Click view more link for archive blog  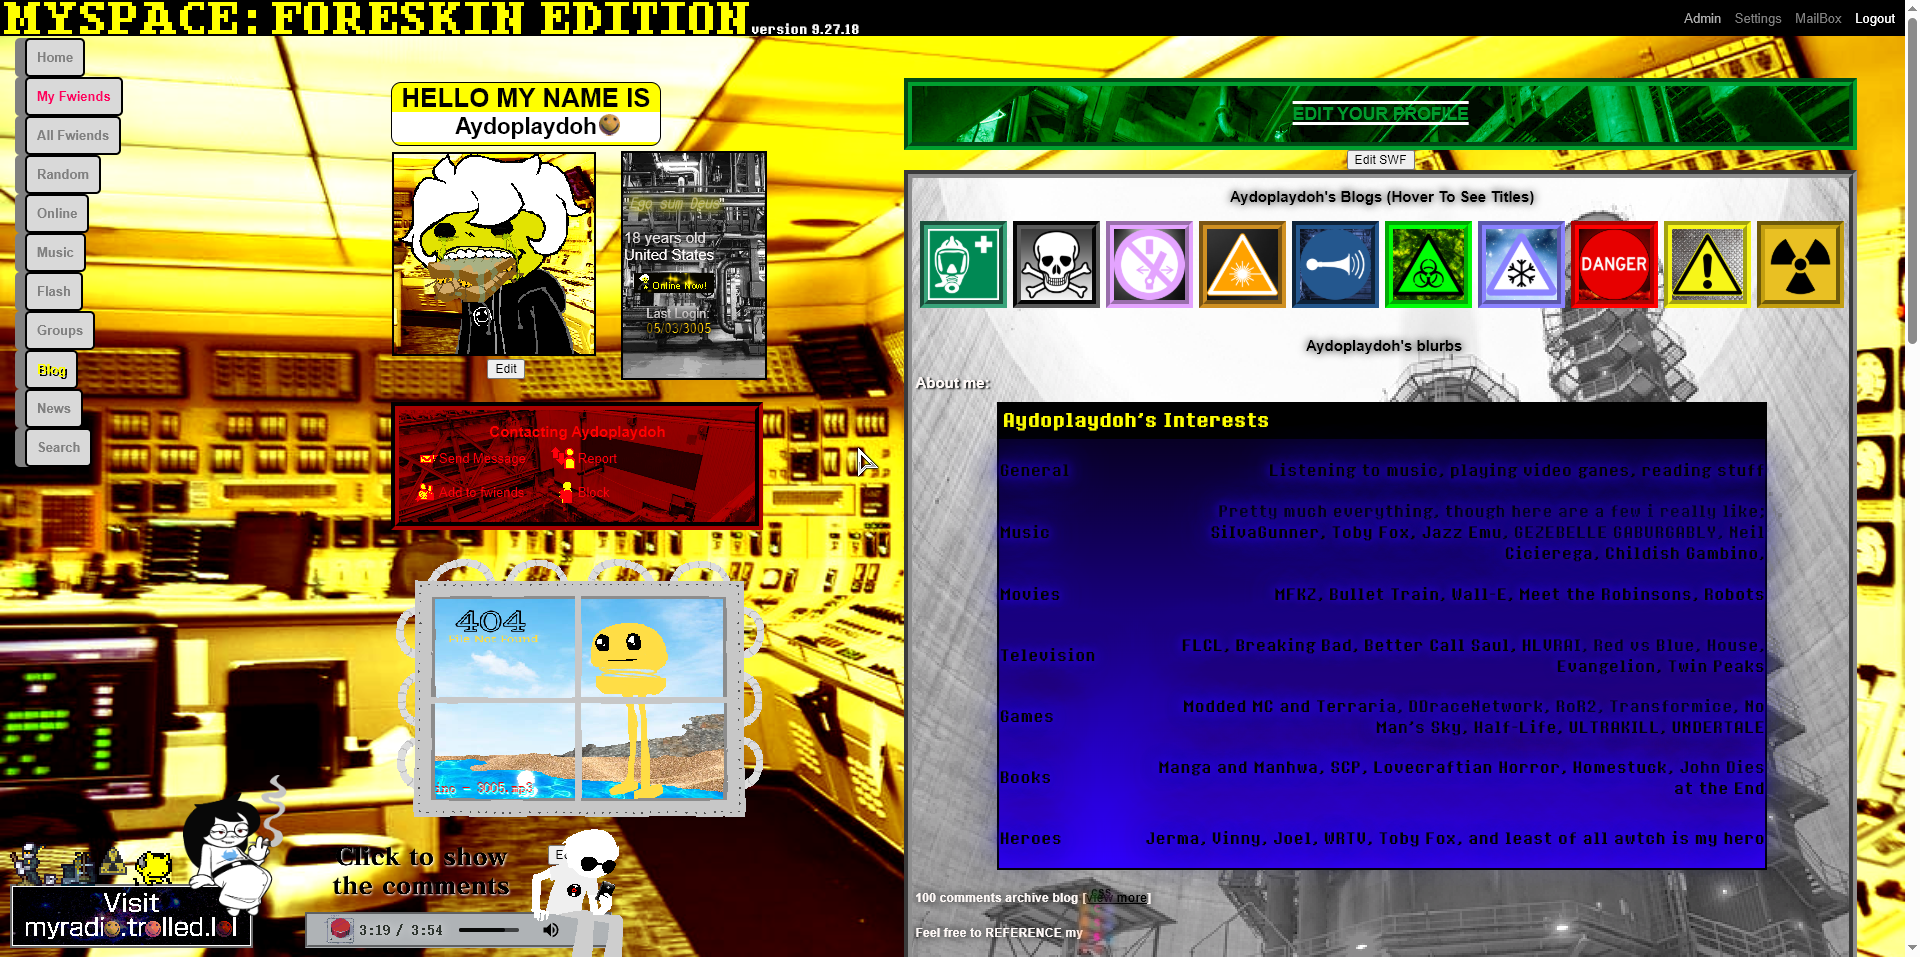pyautogui.click(x=1118, y=897)
